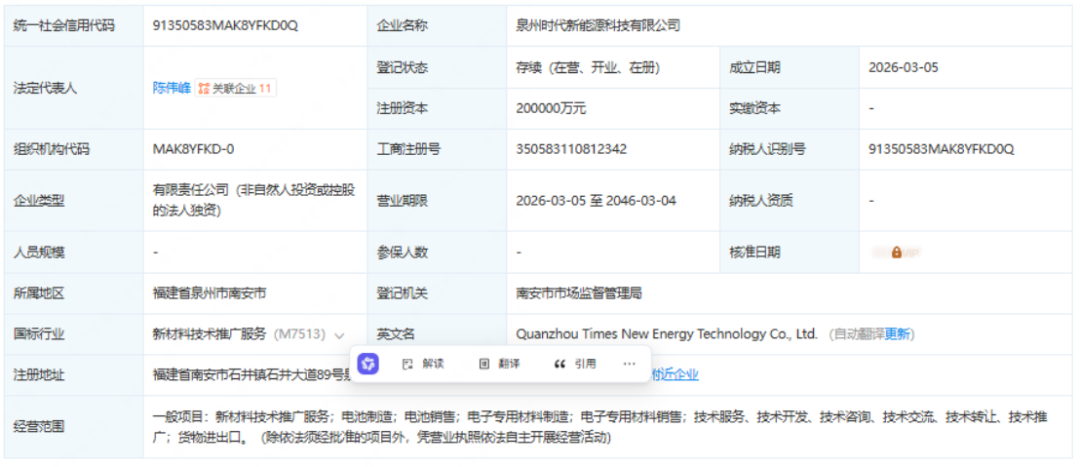This screenshot has height=467, width=1080.
Task: Choose 翻译 in the floating toolbar
Action: [x=499, y=364]
